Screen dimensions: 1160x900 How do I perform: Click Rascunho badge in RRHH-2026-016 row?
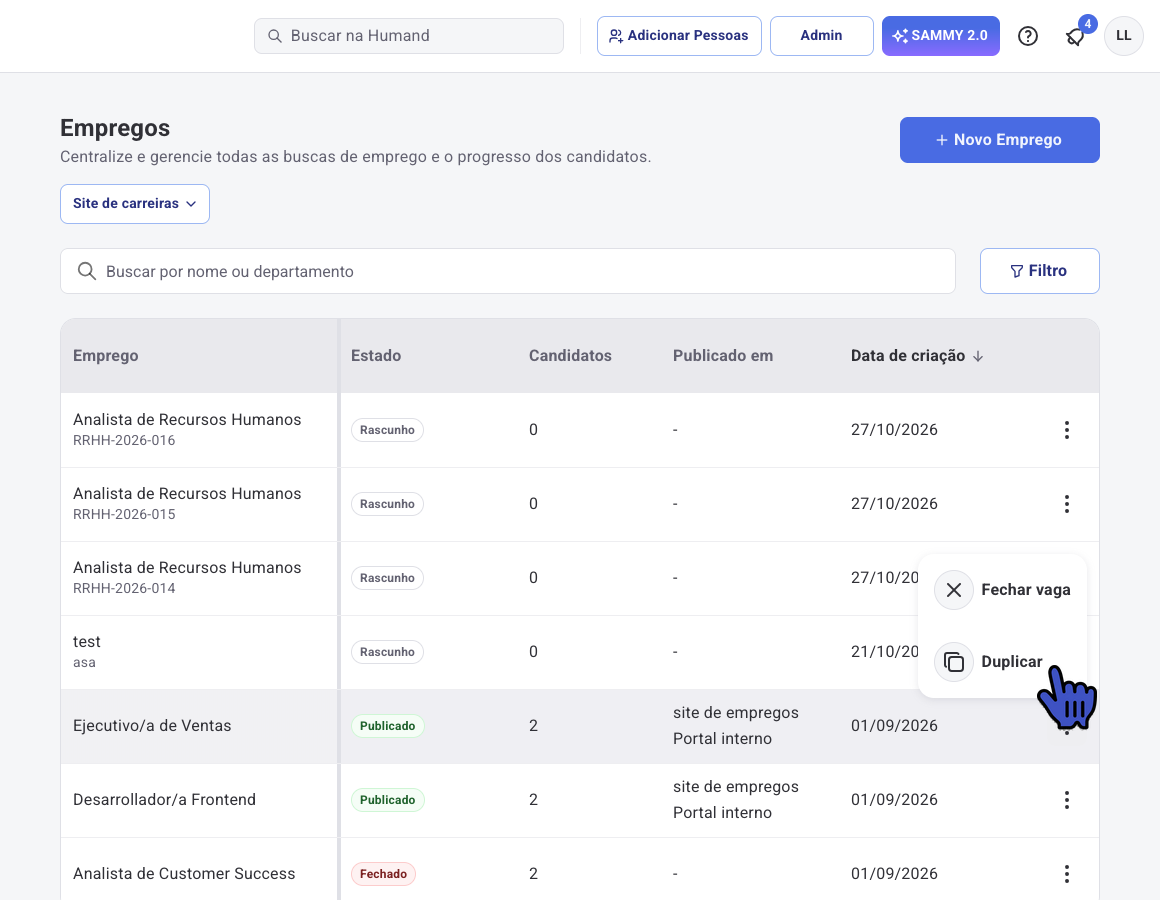(387, 430)
